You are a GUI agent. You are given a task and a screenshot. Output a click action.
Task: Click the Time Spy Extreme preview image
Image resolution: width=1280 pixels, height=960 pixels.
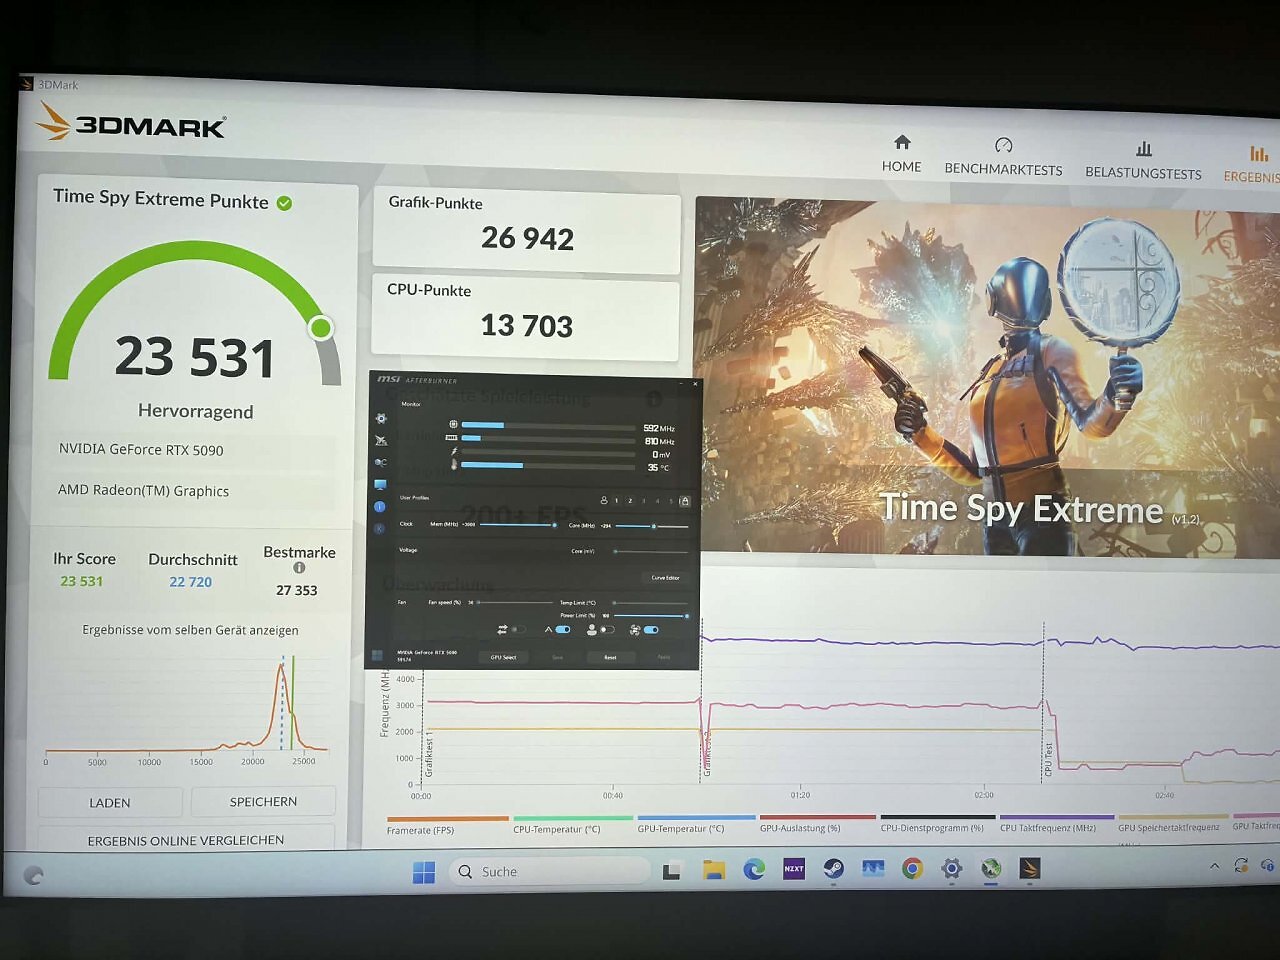pyautogui.click(x=988, y=378)
